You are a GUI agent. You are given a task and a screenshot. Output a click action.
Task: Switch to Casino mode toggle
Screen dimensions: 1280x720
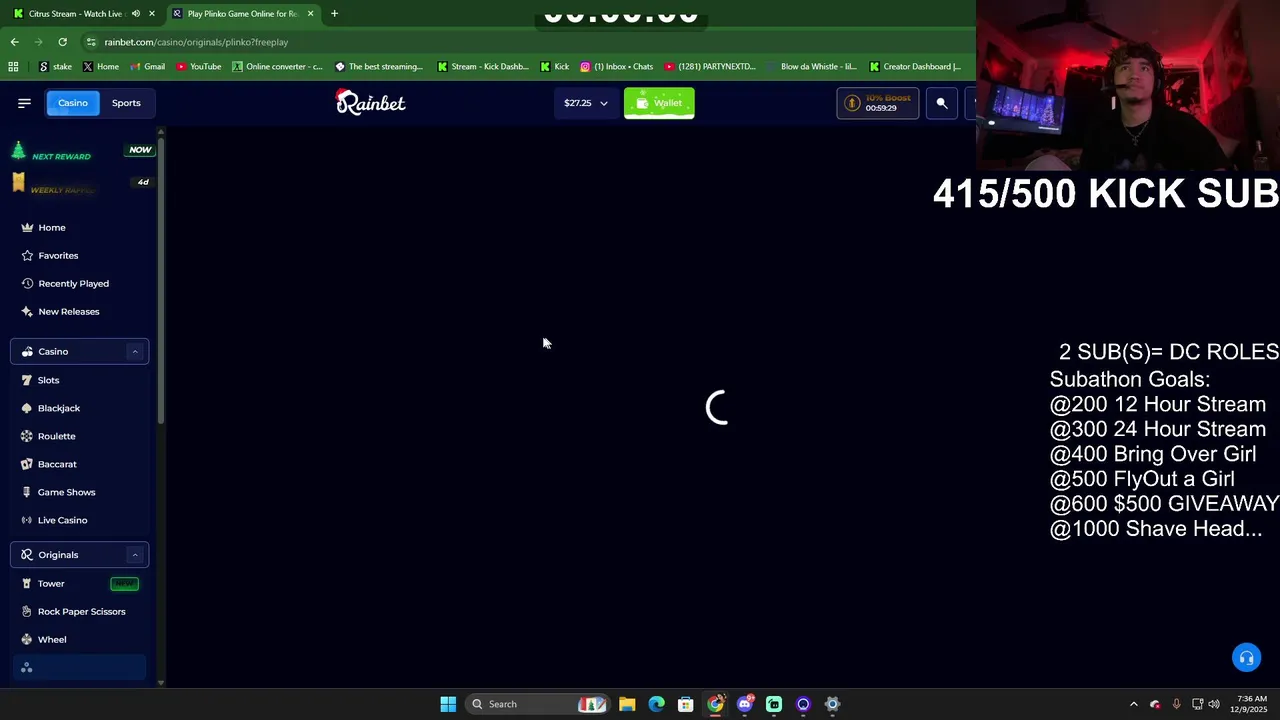point(72,103)
